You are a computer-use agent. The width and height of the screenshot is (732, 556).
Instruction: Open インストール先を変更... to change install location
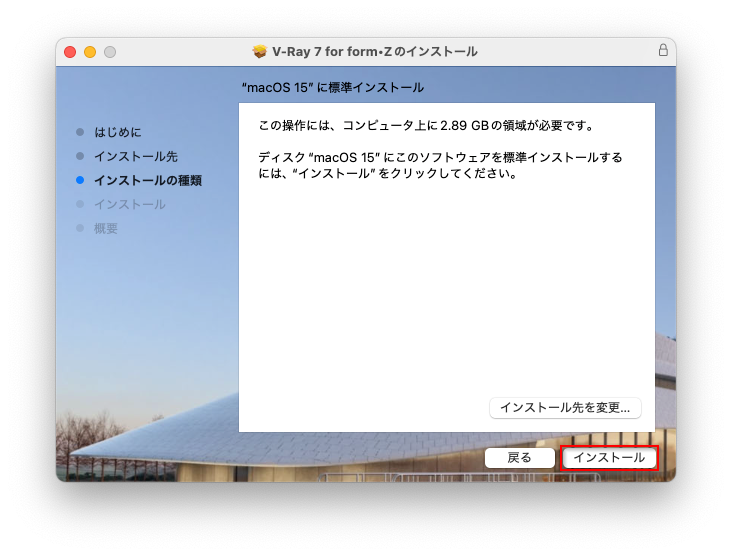click(565, 408)
